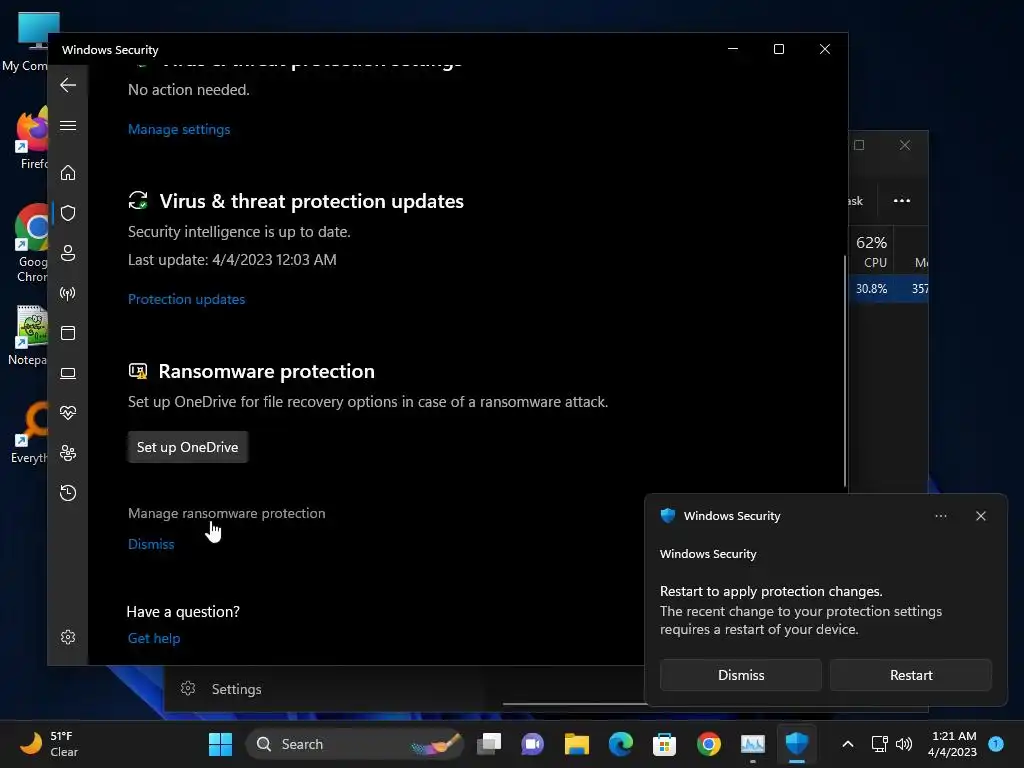Click Set up OneDrive button
The width and height of the screenshot is (1024, 768).
(187, 447)
